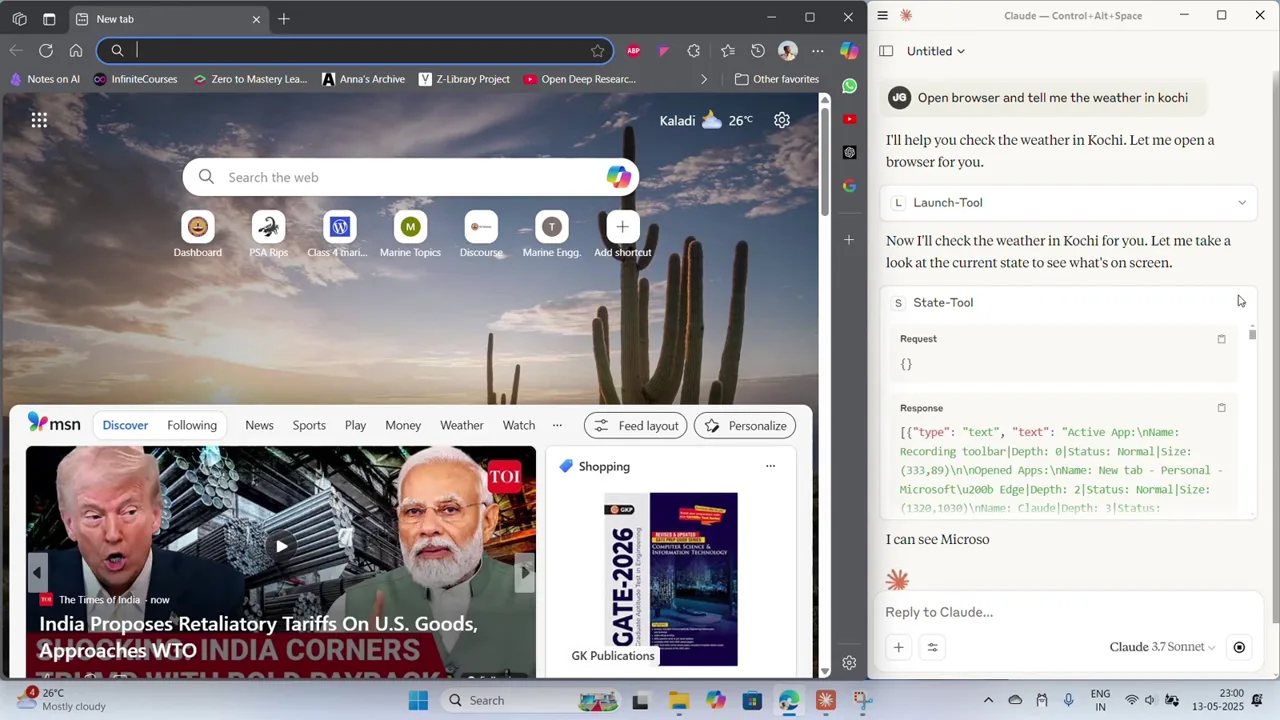Open the Favorites toolbar icon

pos(727,50)
